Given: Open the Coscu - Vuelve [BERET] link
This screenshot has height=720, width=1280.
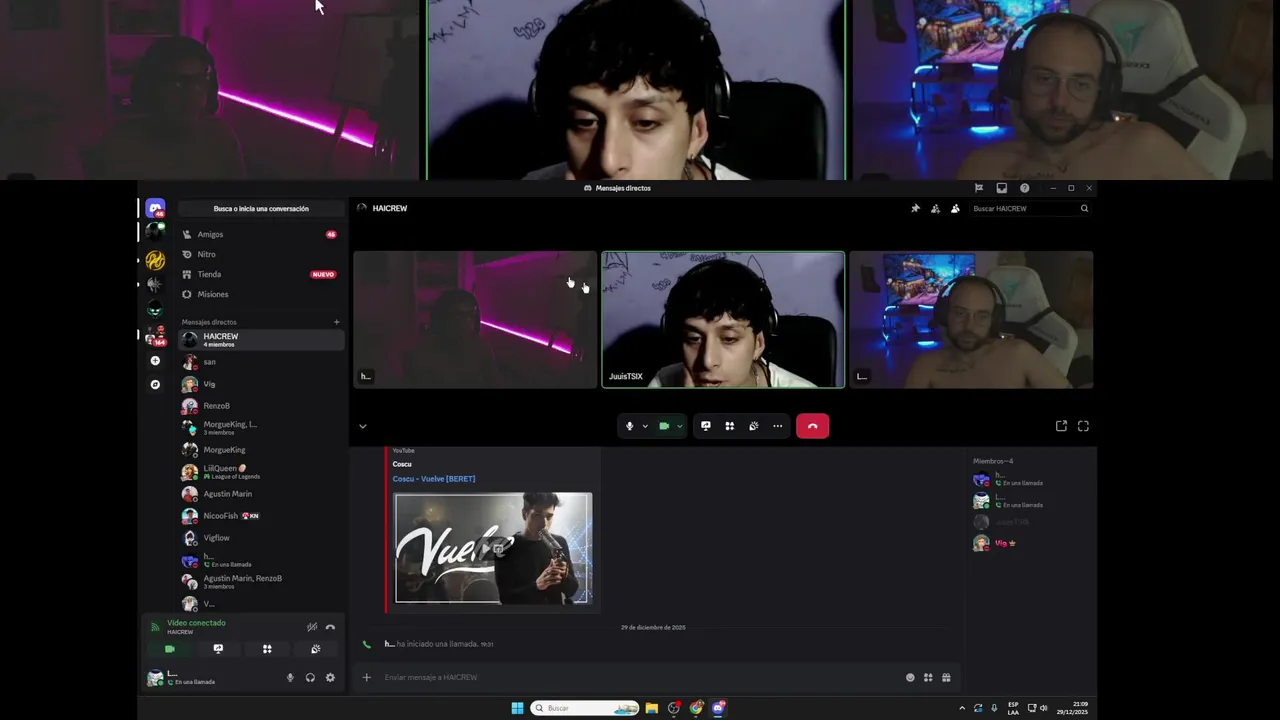Looking at the screenshot, I should 434,479.
